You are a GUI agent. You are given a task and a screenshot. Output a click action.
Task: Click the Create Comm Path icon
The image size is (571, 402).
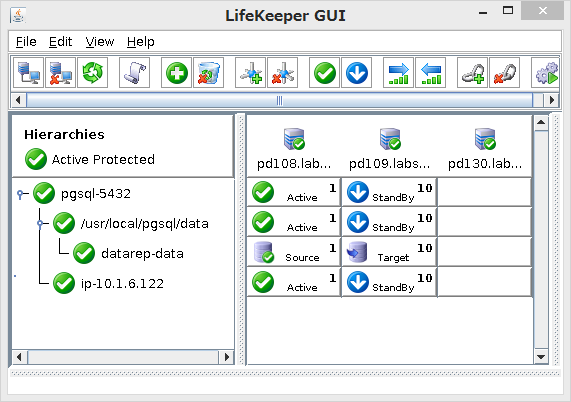251,73
